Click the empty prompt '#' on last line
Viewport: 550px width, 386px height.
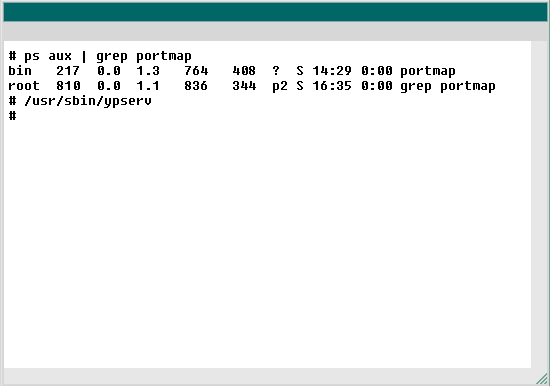[12, 116]
